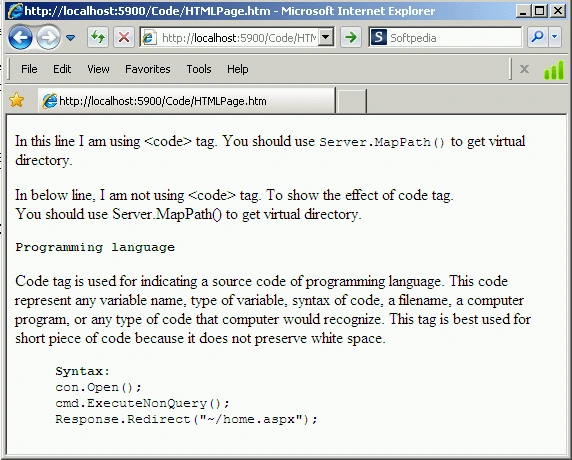This screenshot has height=460, width=572.
Task: Select the HTMLPage.htm tab
Action: [x=186, y=101]
